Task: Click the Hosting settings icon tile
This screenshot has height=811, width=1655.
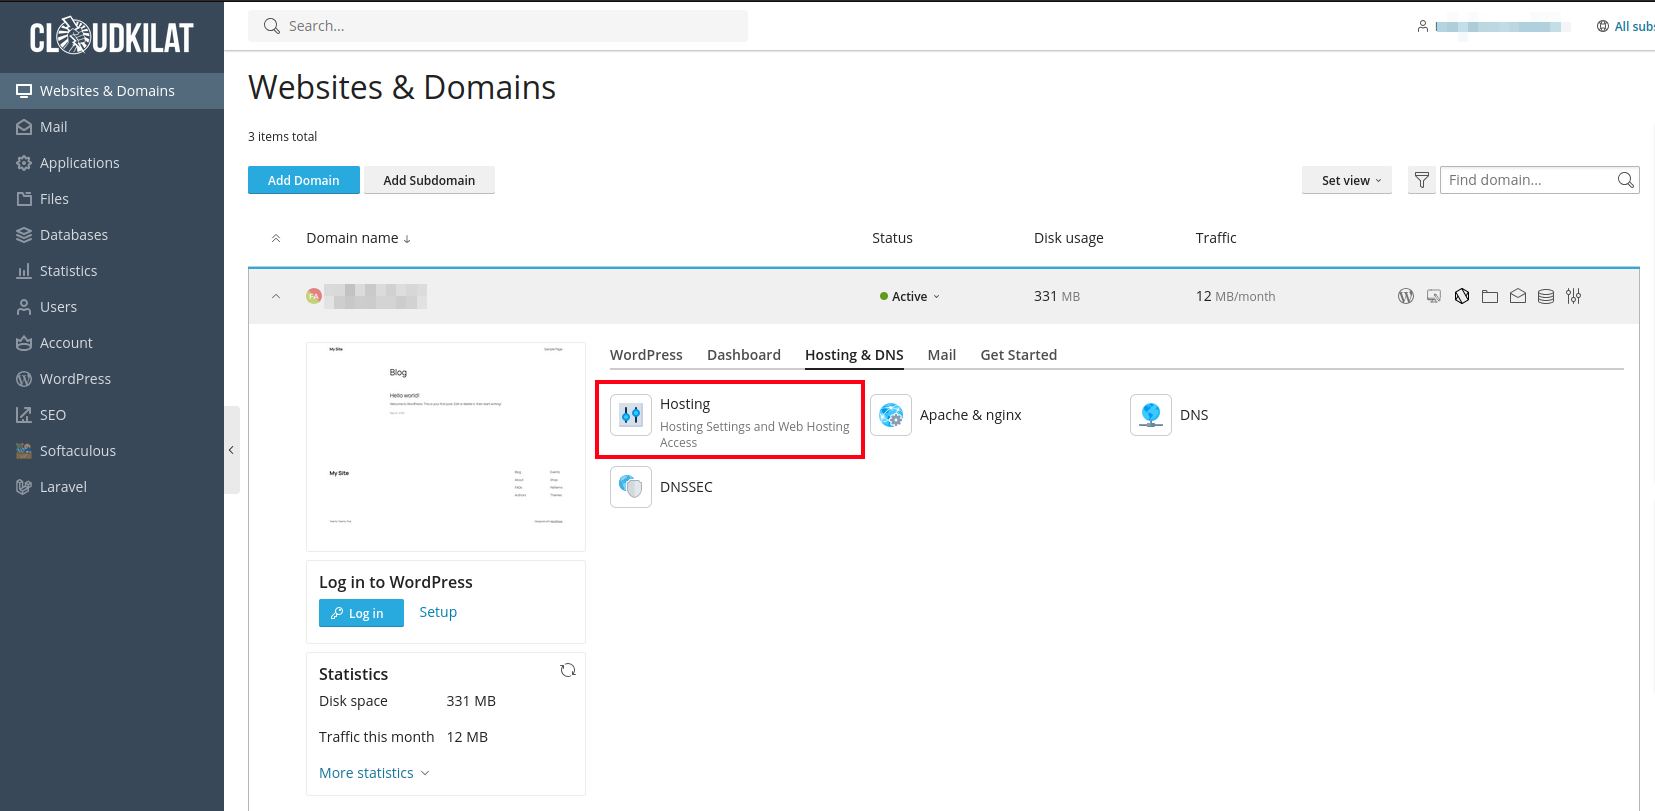Action: click(631, 415)
